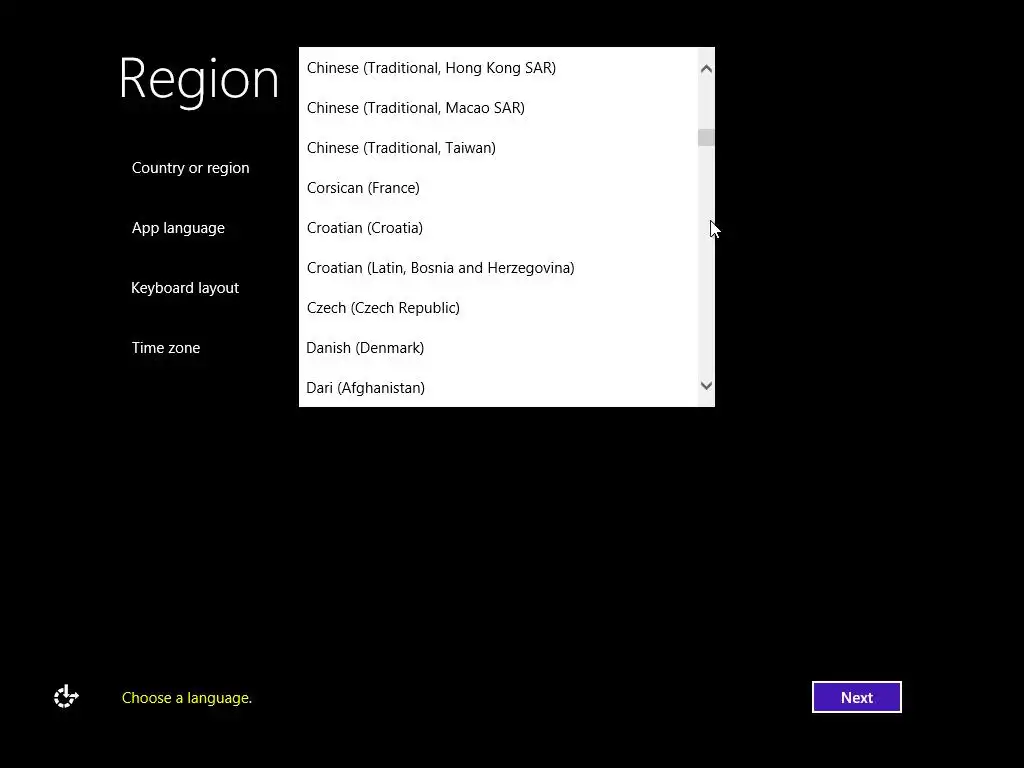Viewport: 1024px width, 768px height.
Task: Click the Next button
Action: [x=856, y=697]
